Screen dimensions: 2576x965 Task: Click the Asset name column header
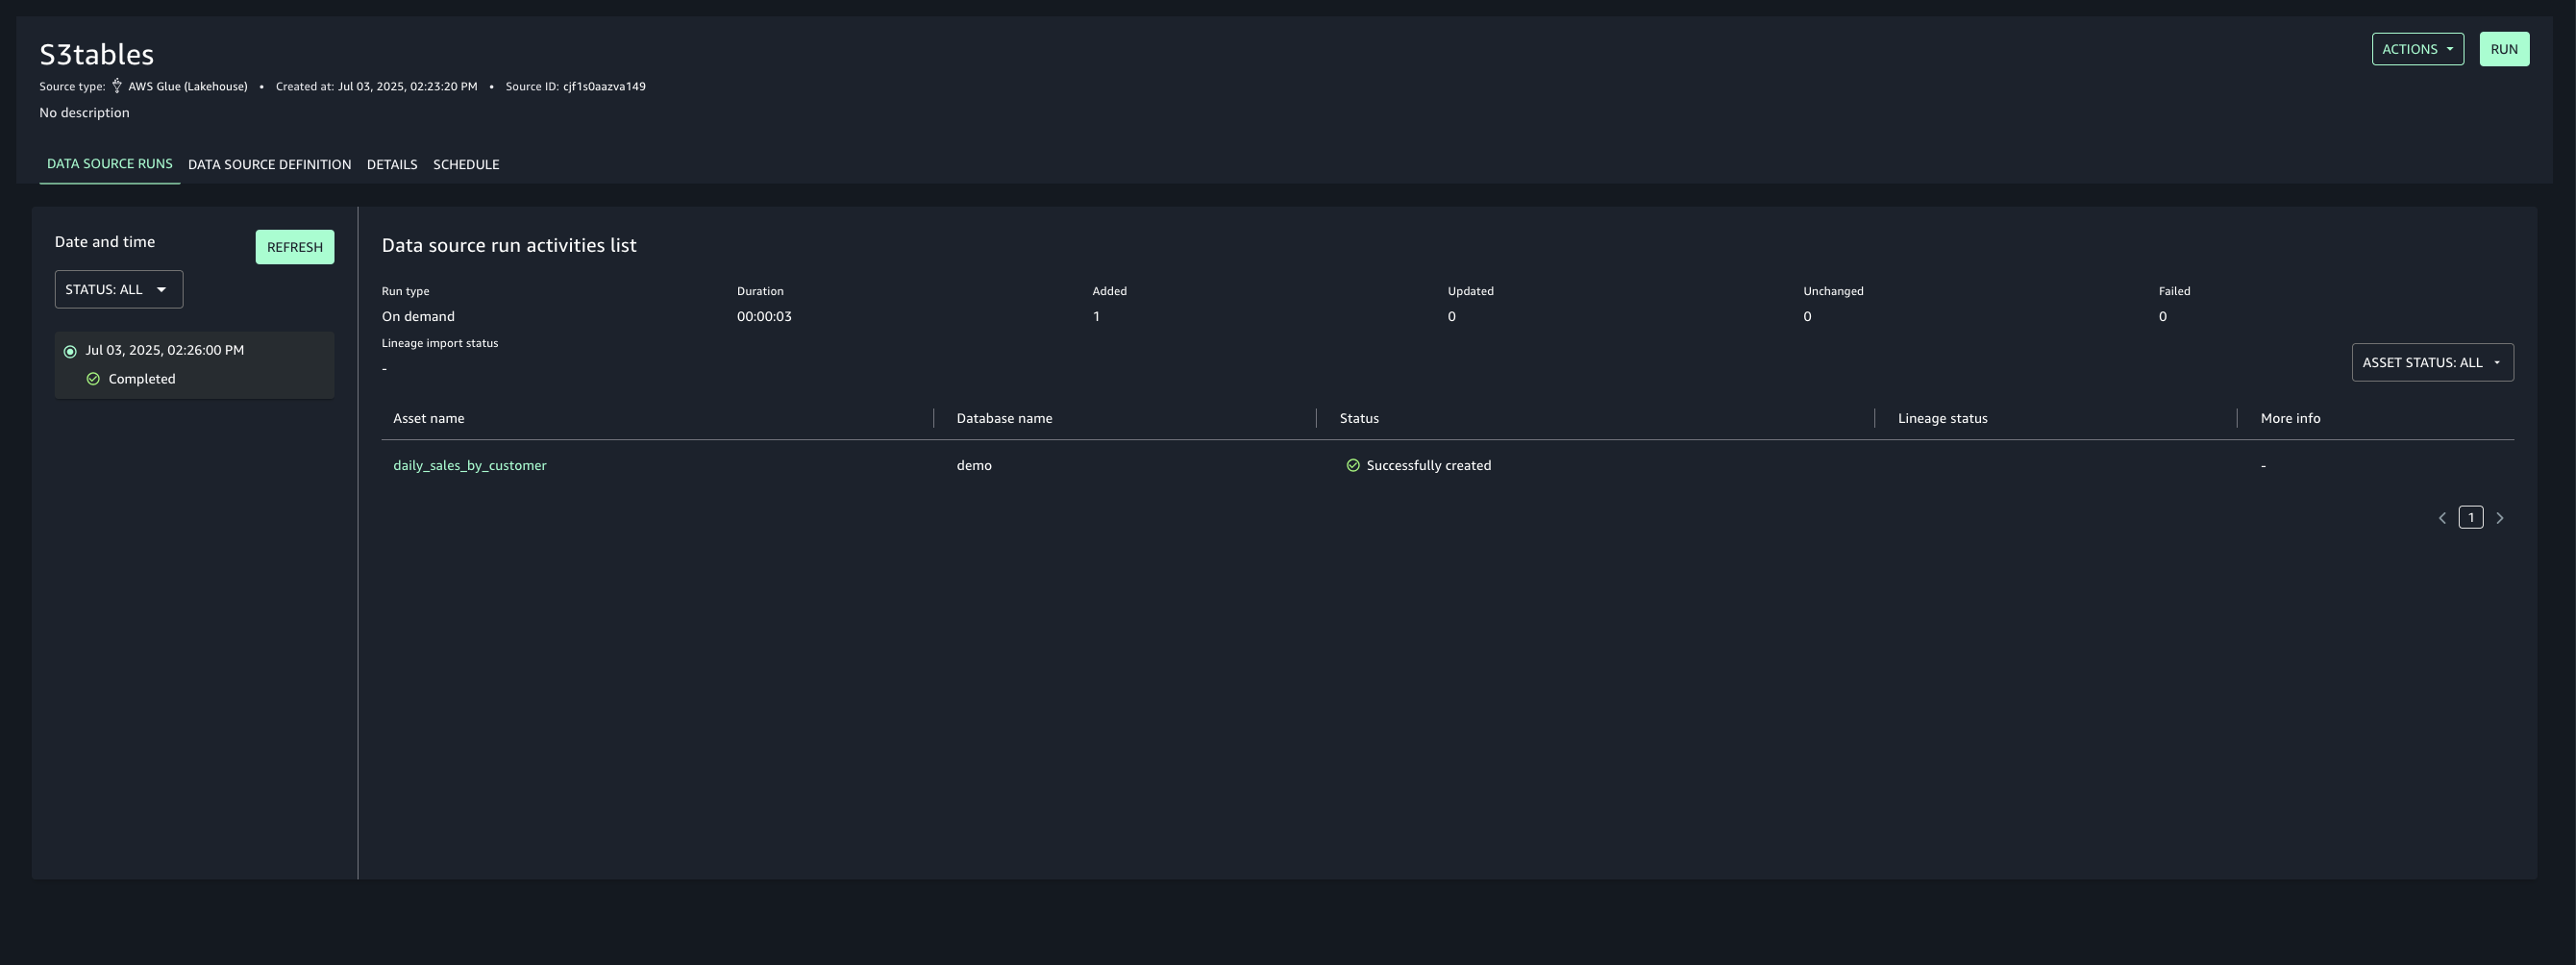(428, 419)
